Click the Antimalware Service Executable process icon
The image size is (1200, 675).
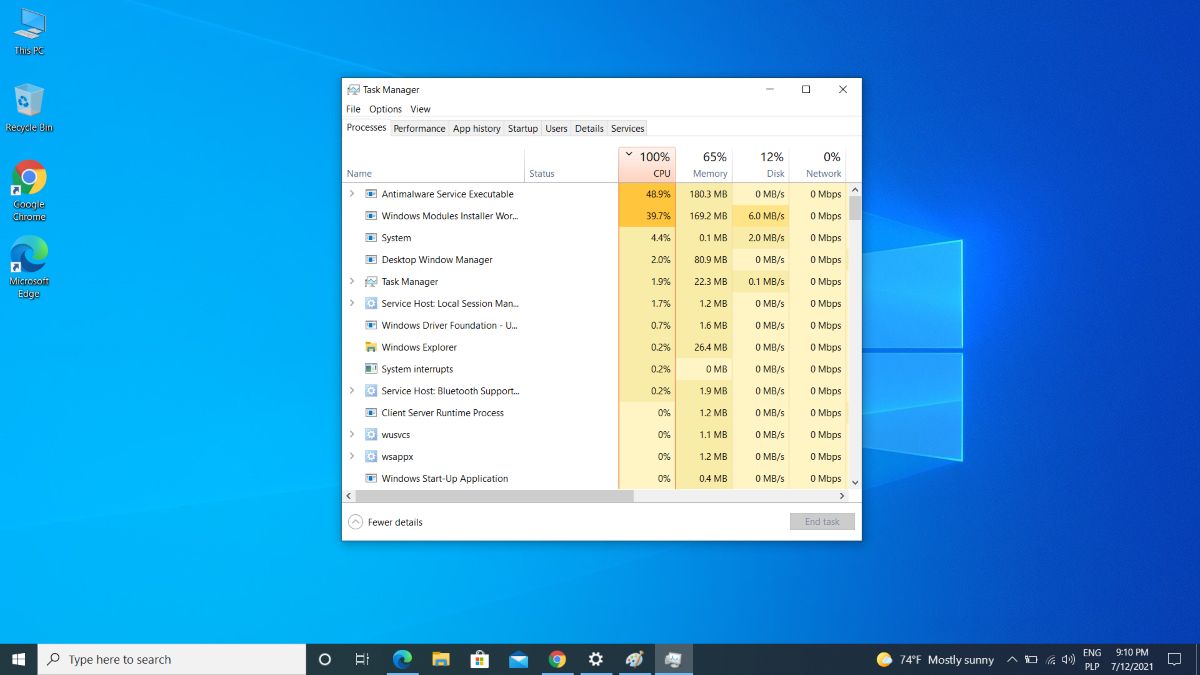371,194
